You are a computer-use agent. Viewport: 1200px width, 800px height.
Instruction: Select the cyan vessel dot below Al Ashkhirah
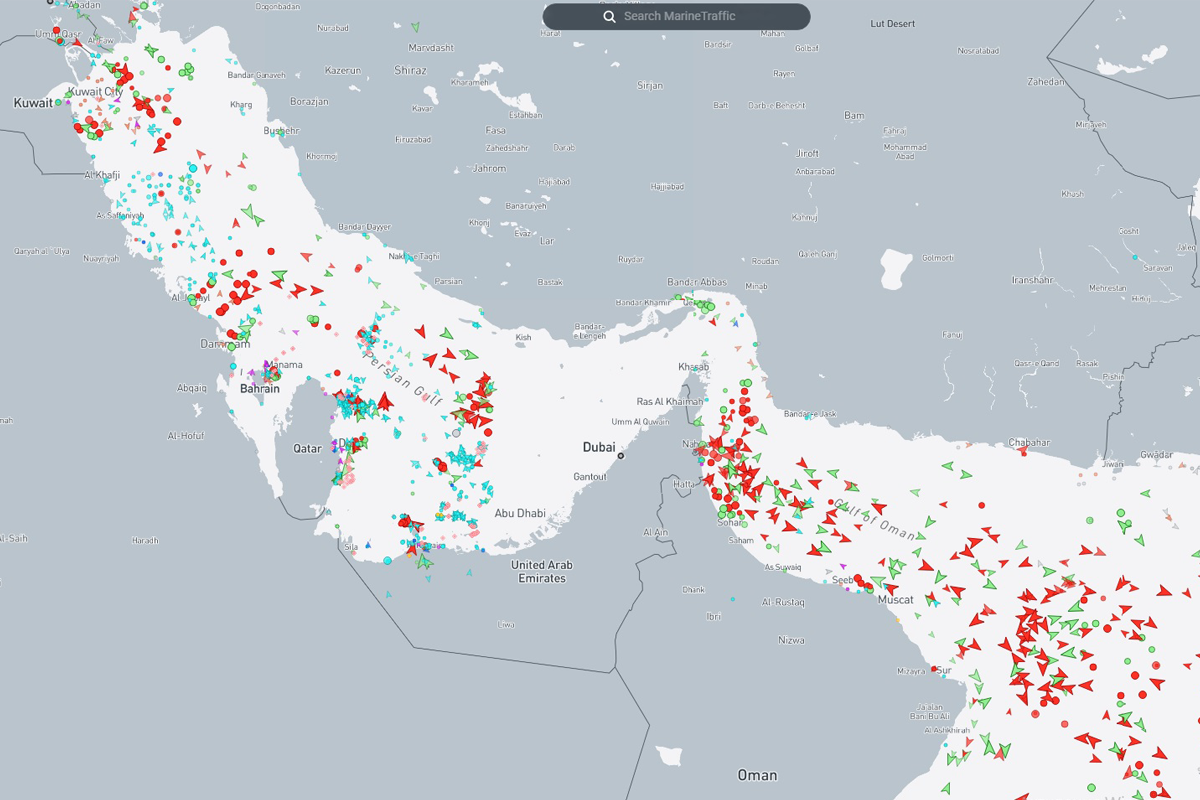944,745
